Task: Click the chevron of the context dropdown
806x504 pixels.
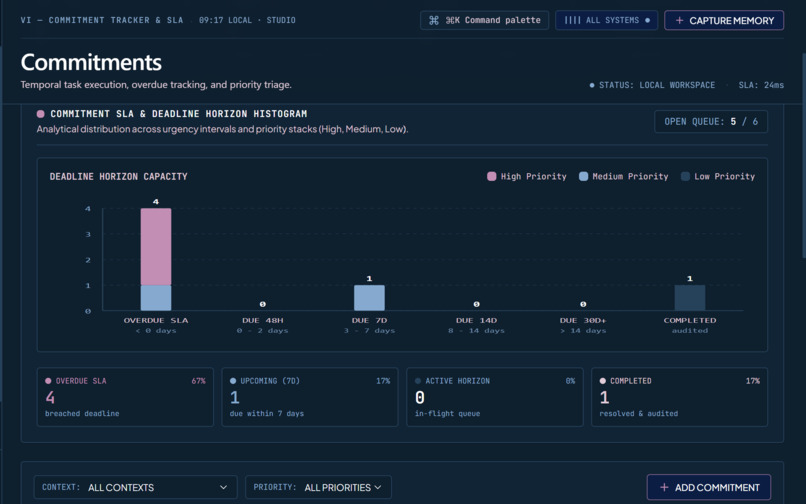Action: pyautogui.click(x=224, y=487)
